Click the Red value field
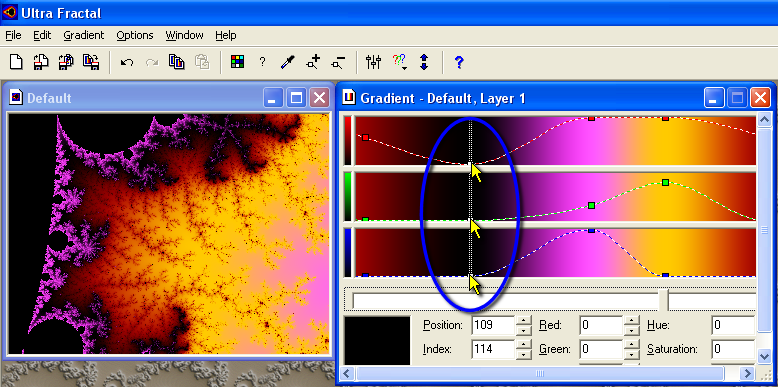778x387 pixels. coord(601,325)
